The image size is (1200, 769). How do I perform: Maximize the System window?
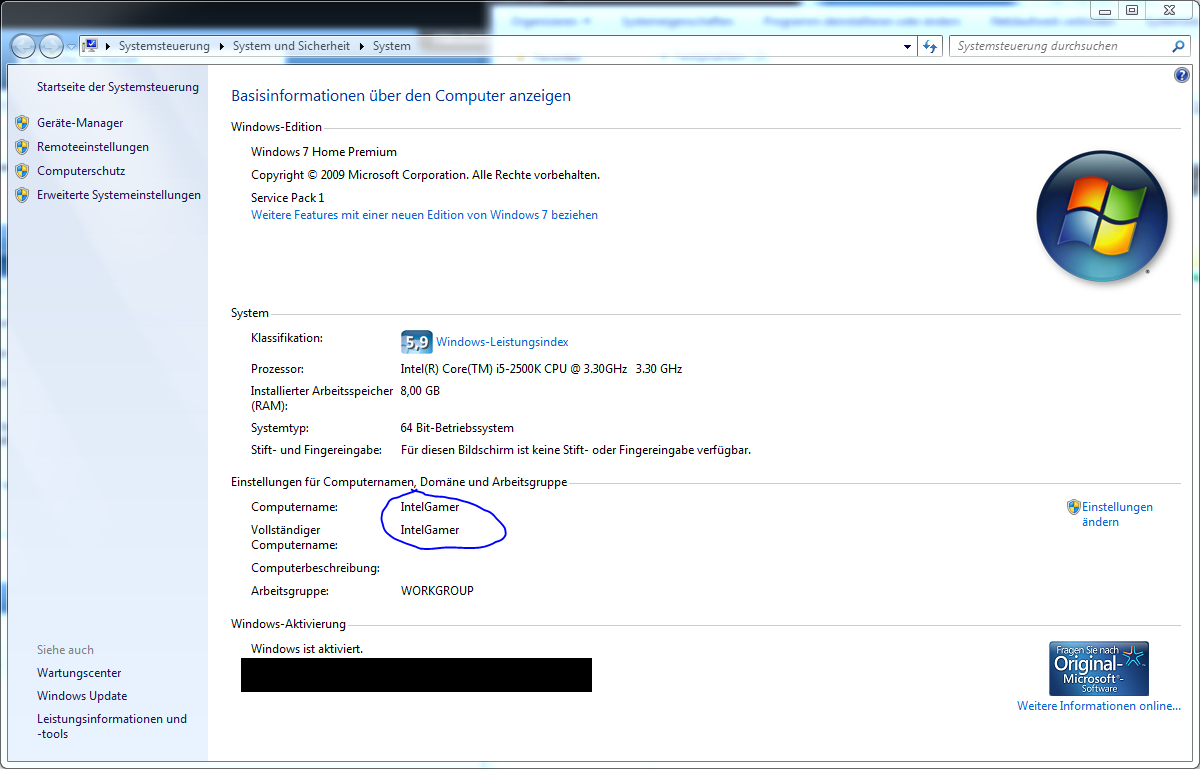(x=1131, y=10)
